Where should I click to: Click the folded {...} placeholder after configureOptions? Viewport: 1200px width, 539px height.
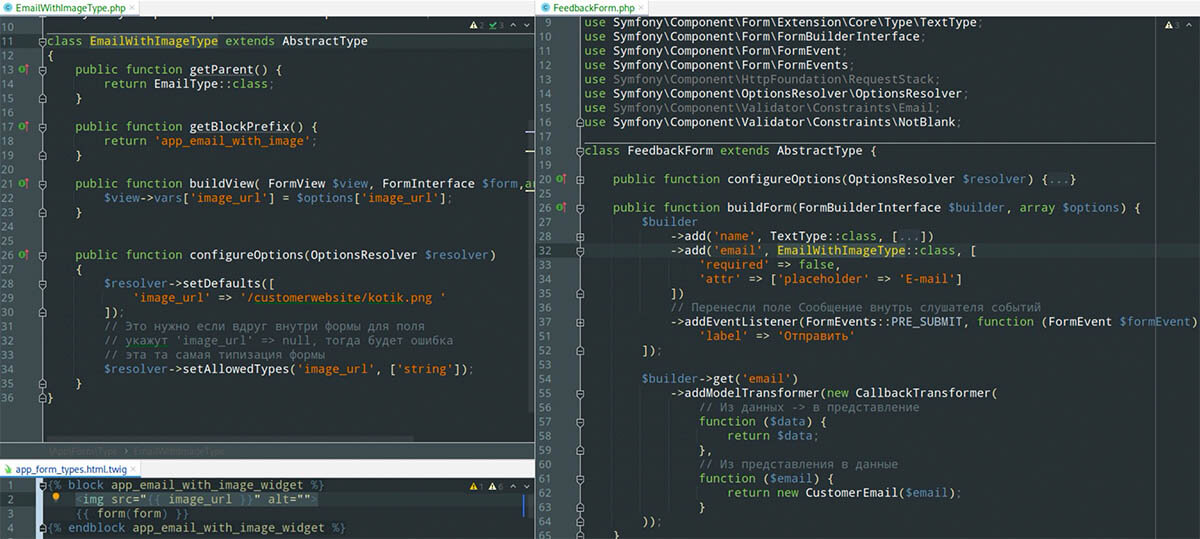pos(1058,179)
